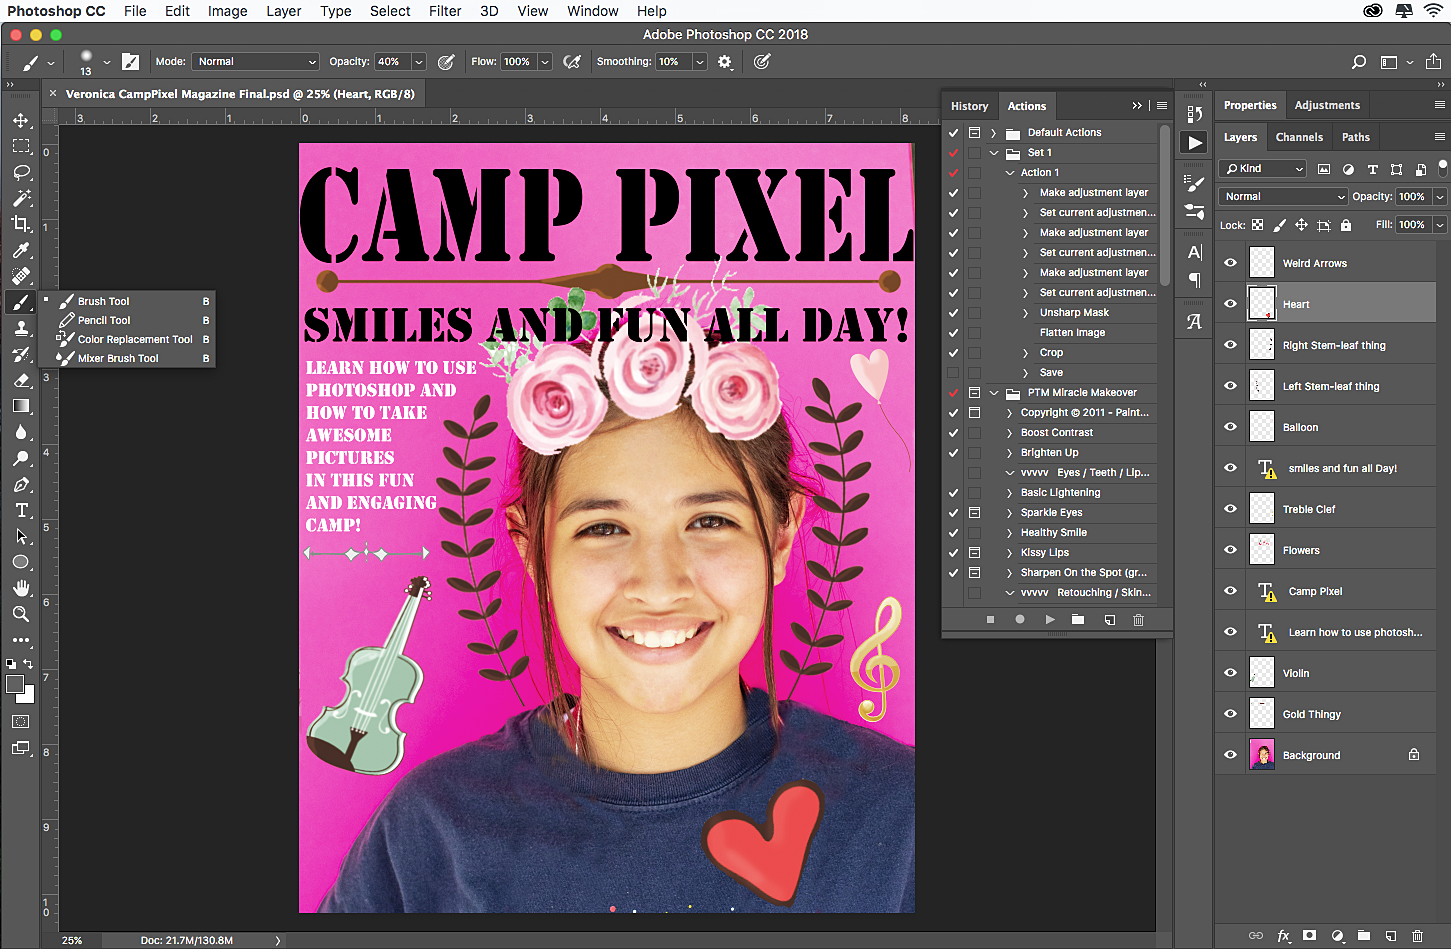Viewport: 1451px width, 949px height.
Task: Switch to the History tab
Action: [x=969, y=106]
